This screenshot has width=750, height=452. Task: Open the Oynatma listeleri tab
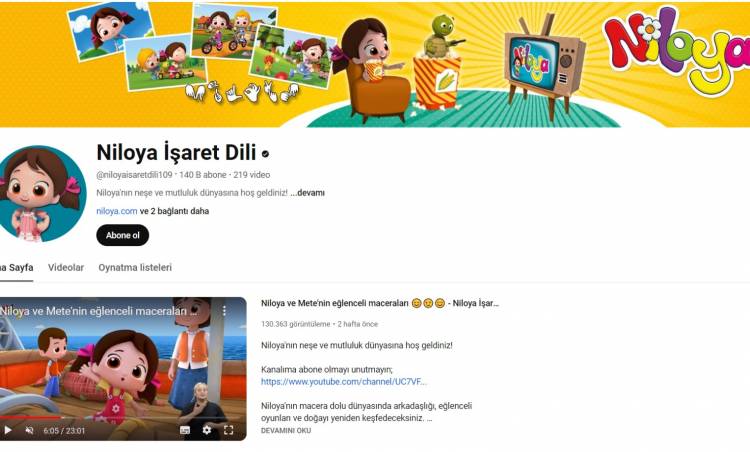pyautogui.click(x=135, y=267)
